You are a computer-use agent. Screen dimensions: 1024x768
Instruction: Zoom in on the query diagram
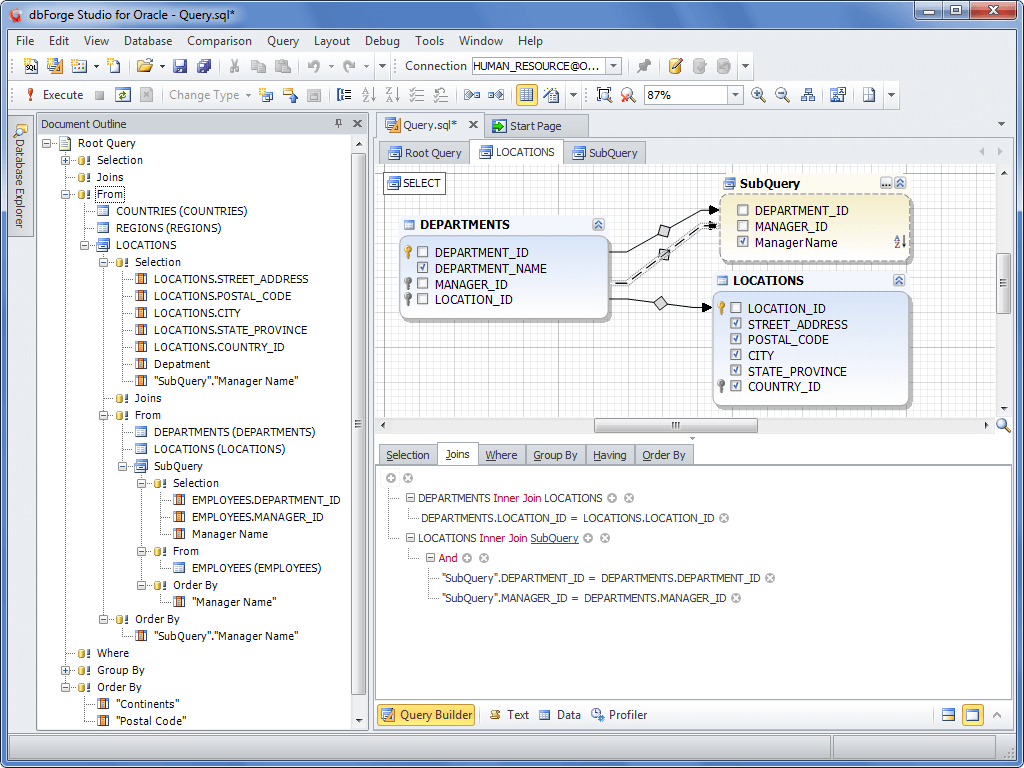click(x=757, y=94)
